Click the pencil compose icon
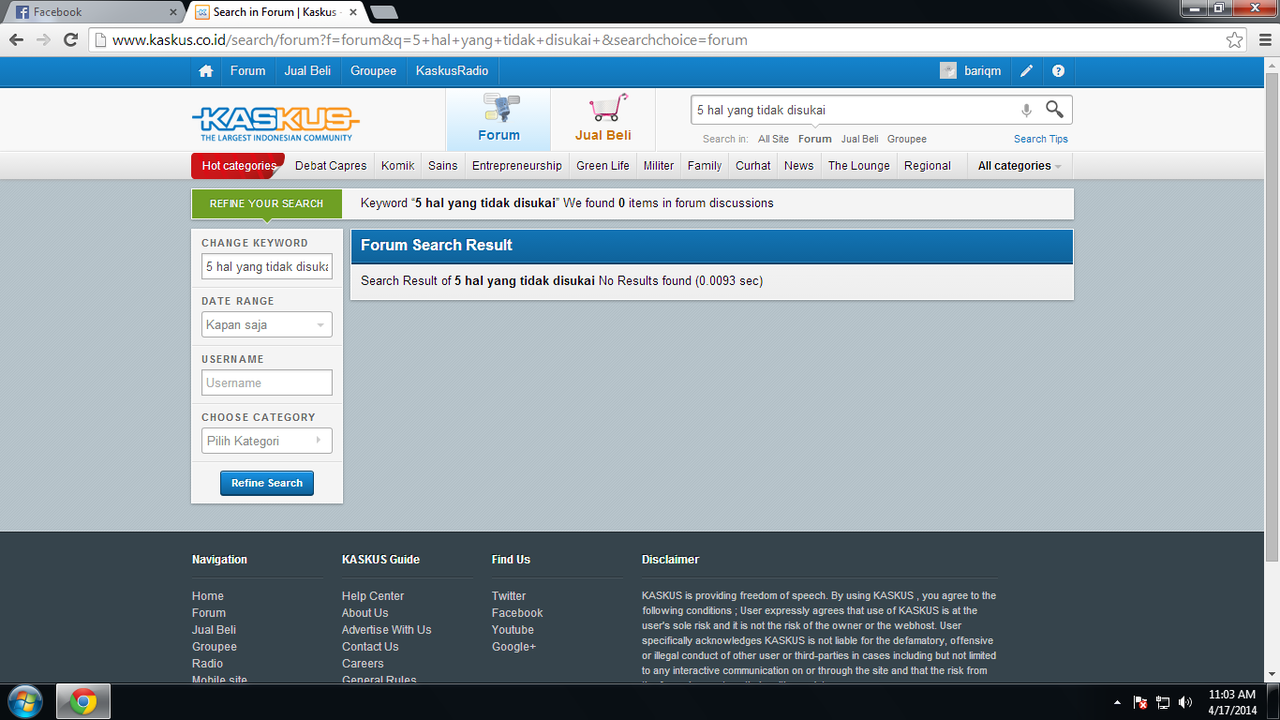 coord(1026,71)
